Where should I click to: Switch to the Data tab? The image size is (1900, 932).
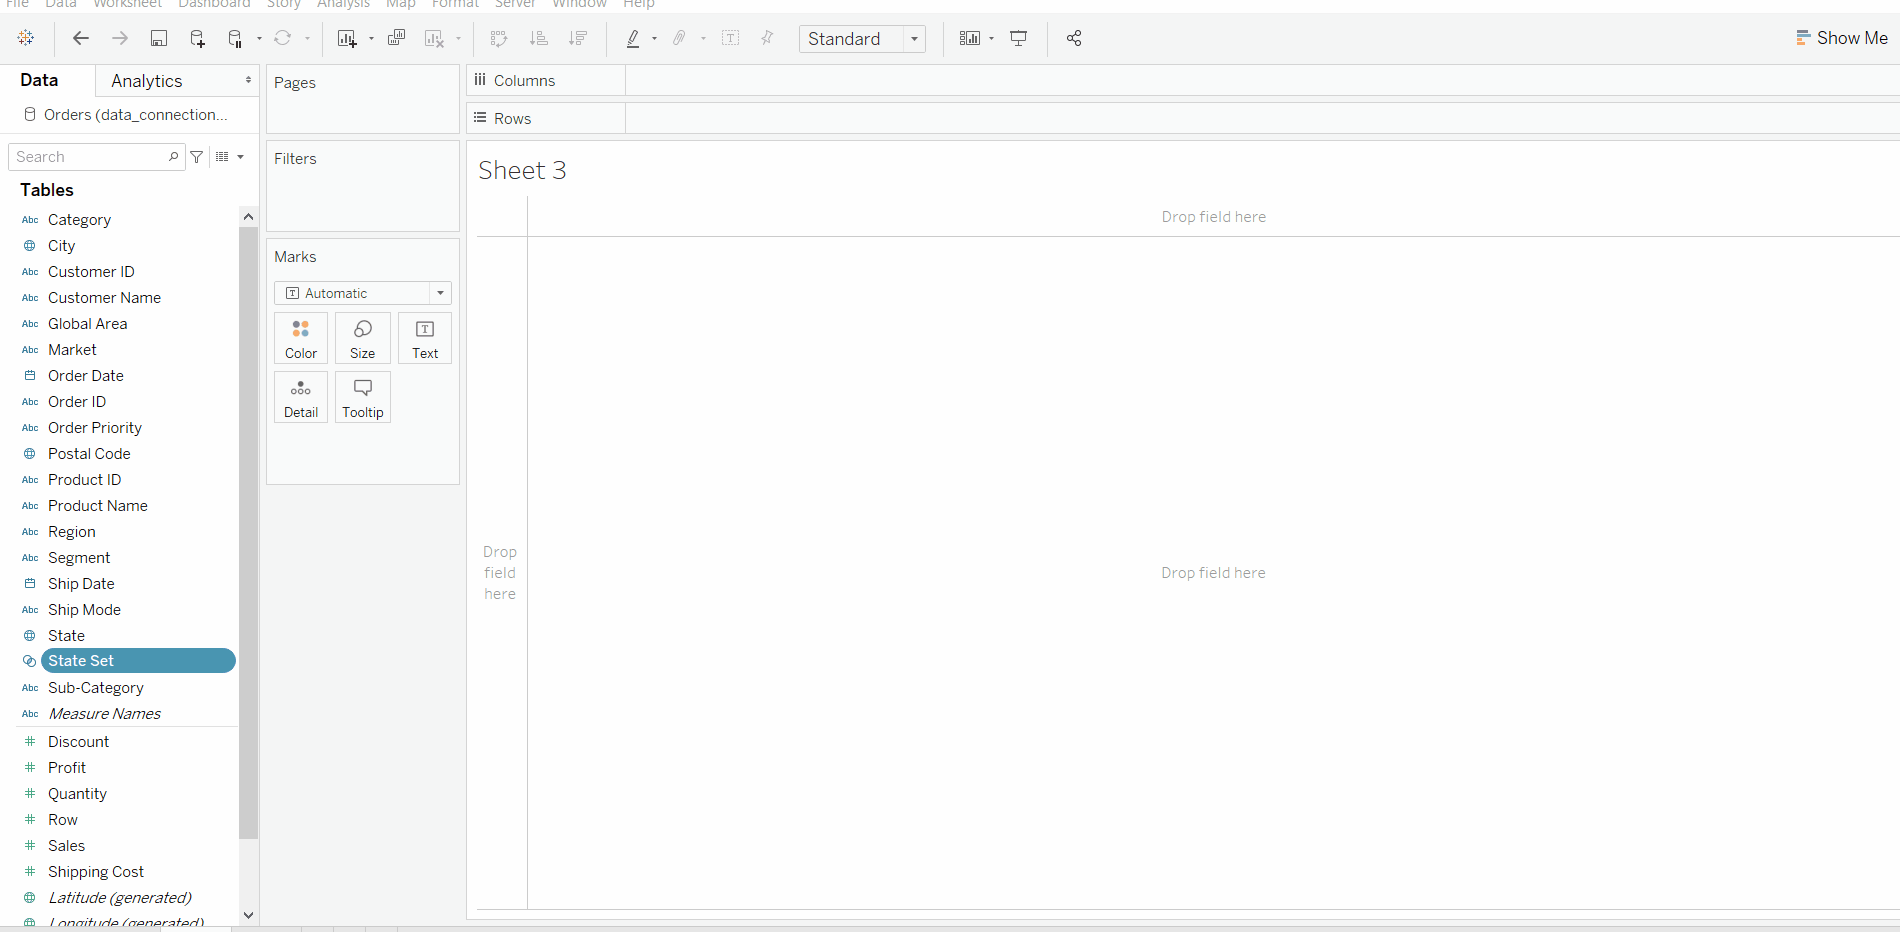[x=40, y=80]
